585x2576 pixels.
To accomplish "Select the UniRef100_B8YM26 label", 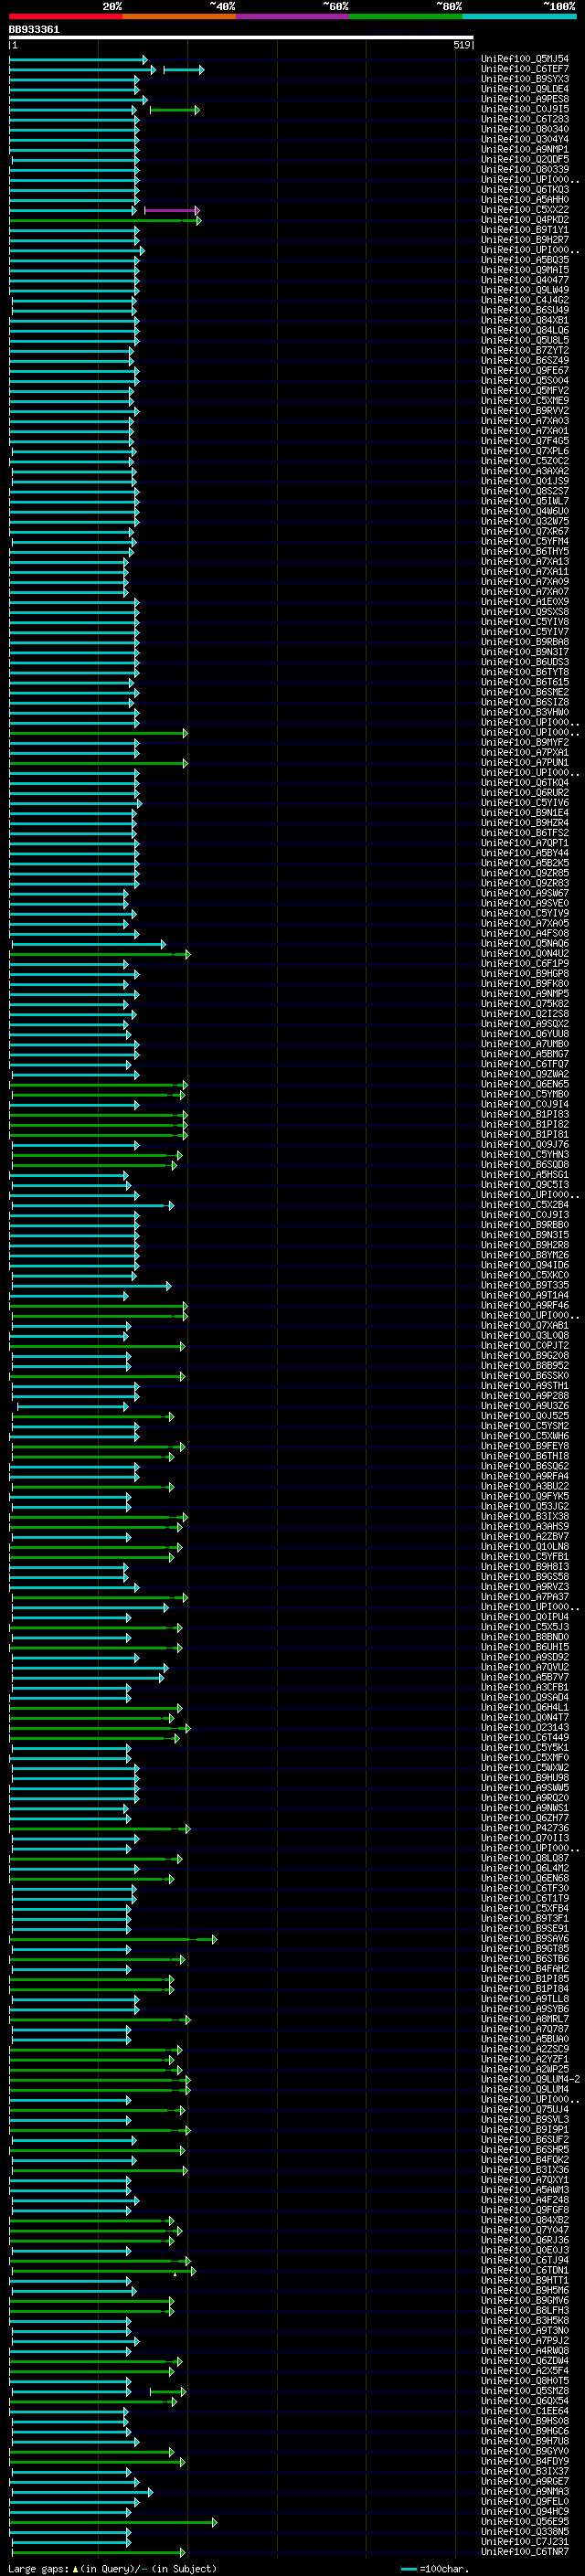I will tap(525, 1255).
